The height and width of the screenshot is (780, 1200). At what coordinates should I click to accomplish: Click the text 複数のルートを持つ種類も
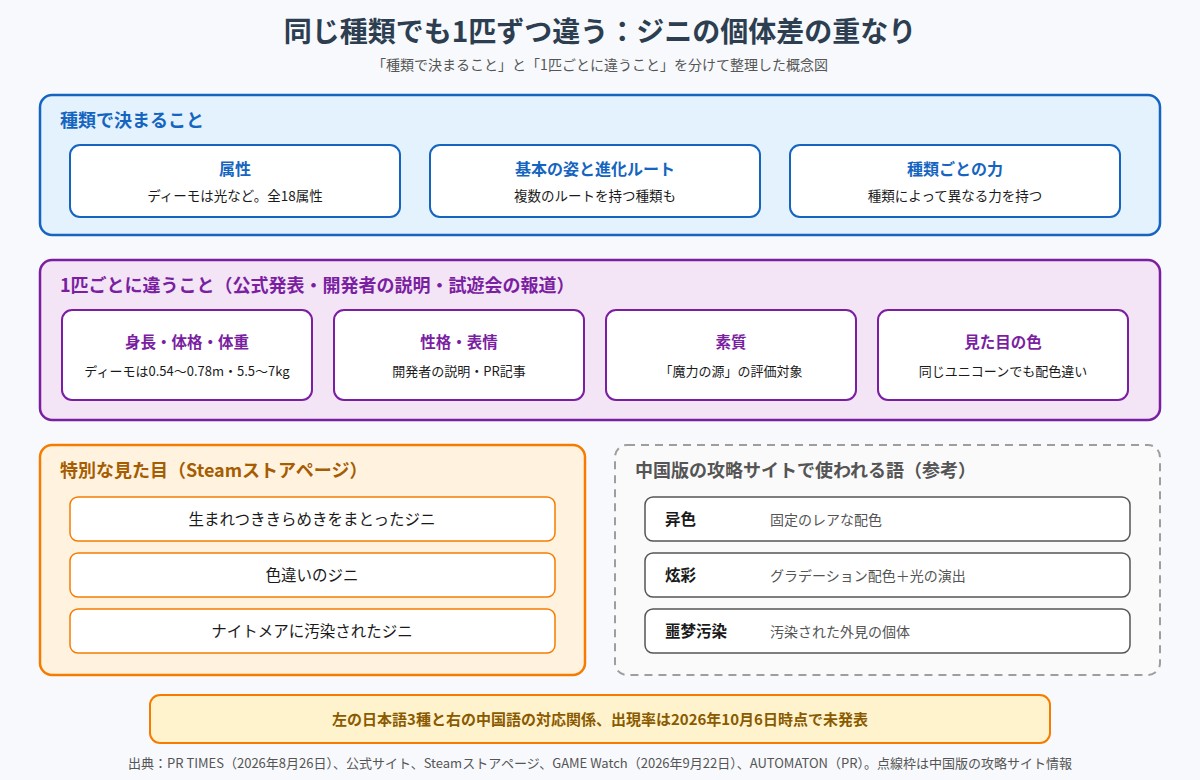click(x=595, y=196)
